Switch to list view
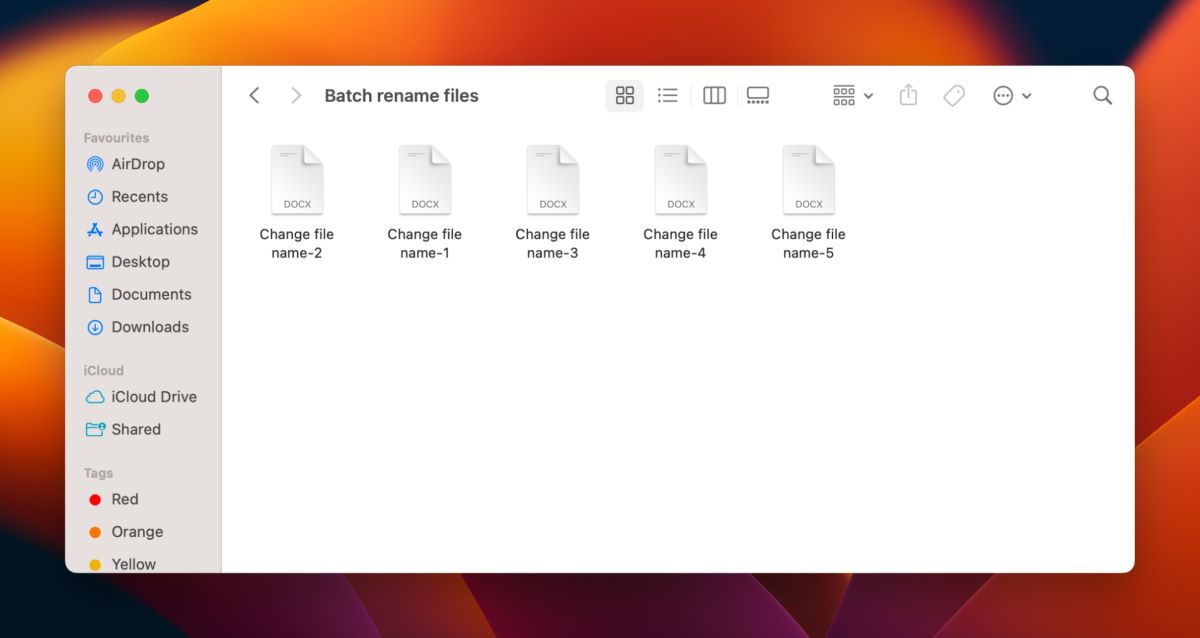The height and width of the screenshot is (638, 1200). (x=668, y=95)
